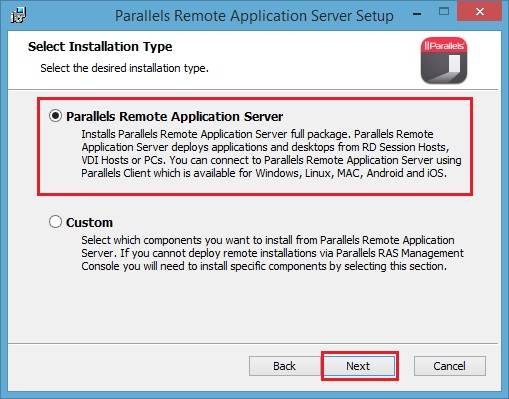Viewport: 509px width, 399px height.
Task: Click the word Parallels on the logo
Action: (446, 46)
